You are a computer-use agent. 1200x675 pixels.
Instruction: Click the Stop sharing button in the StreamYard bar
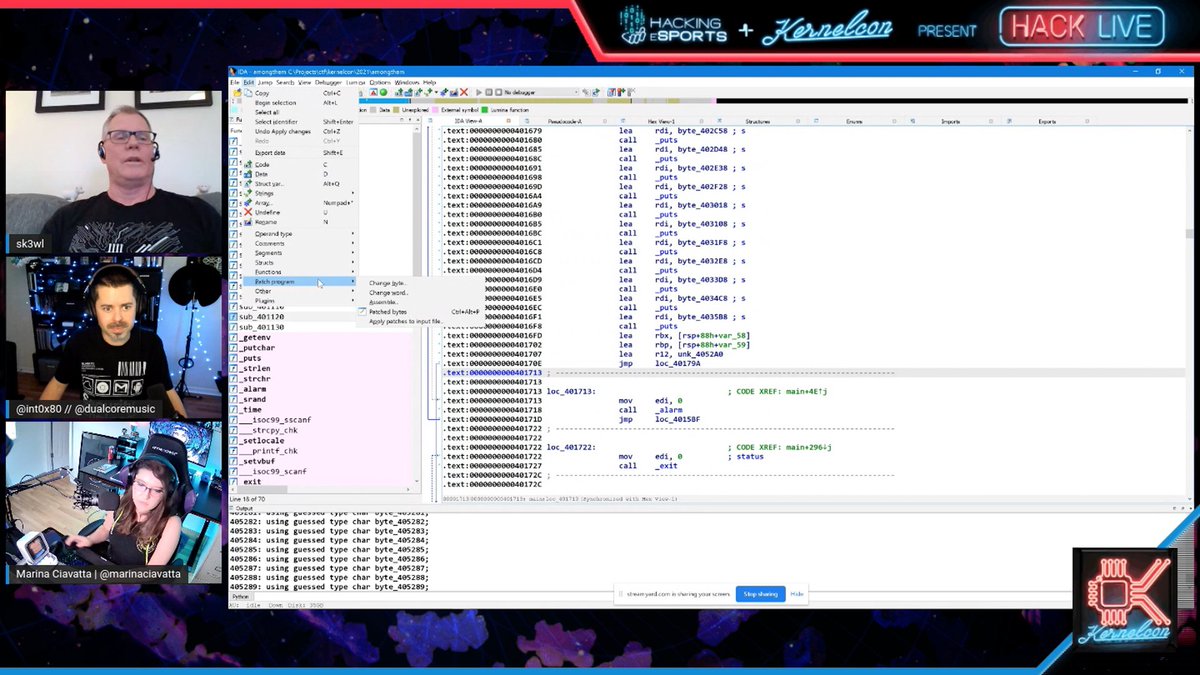760,594
